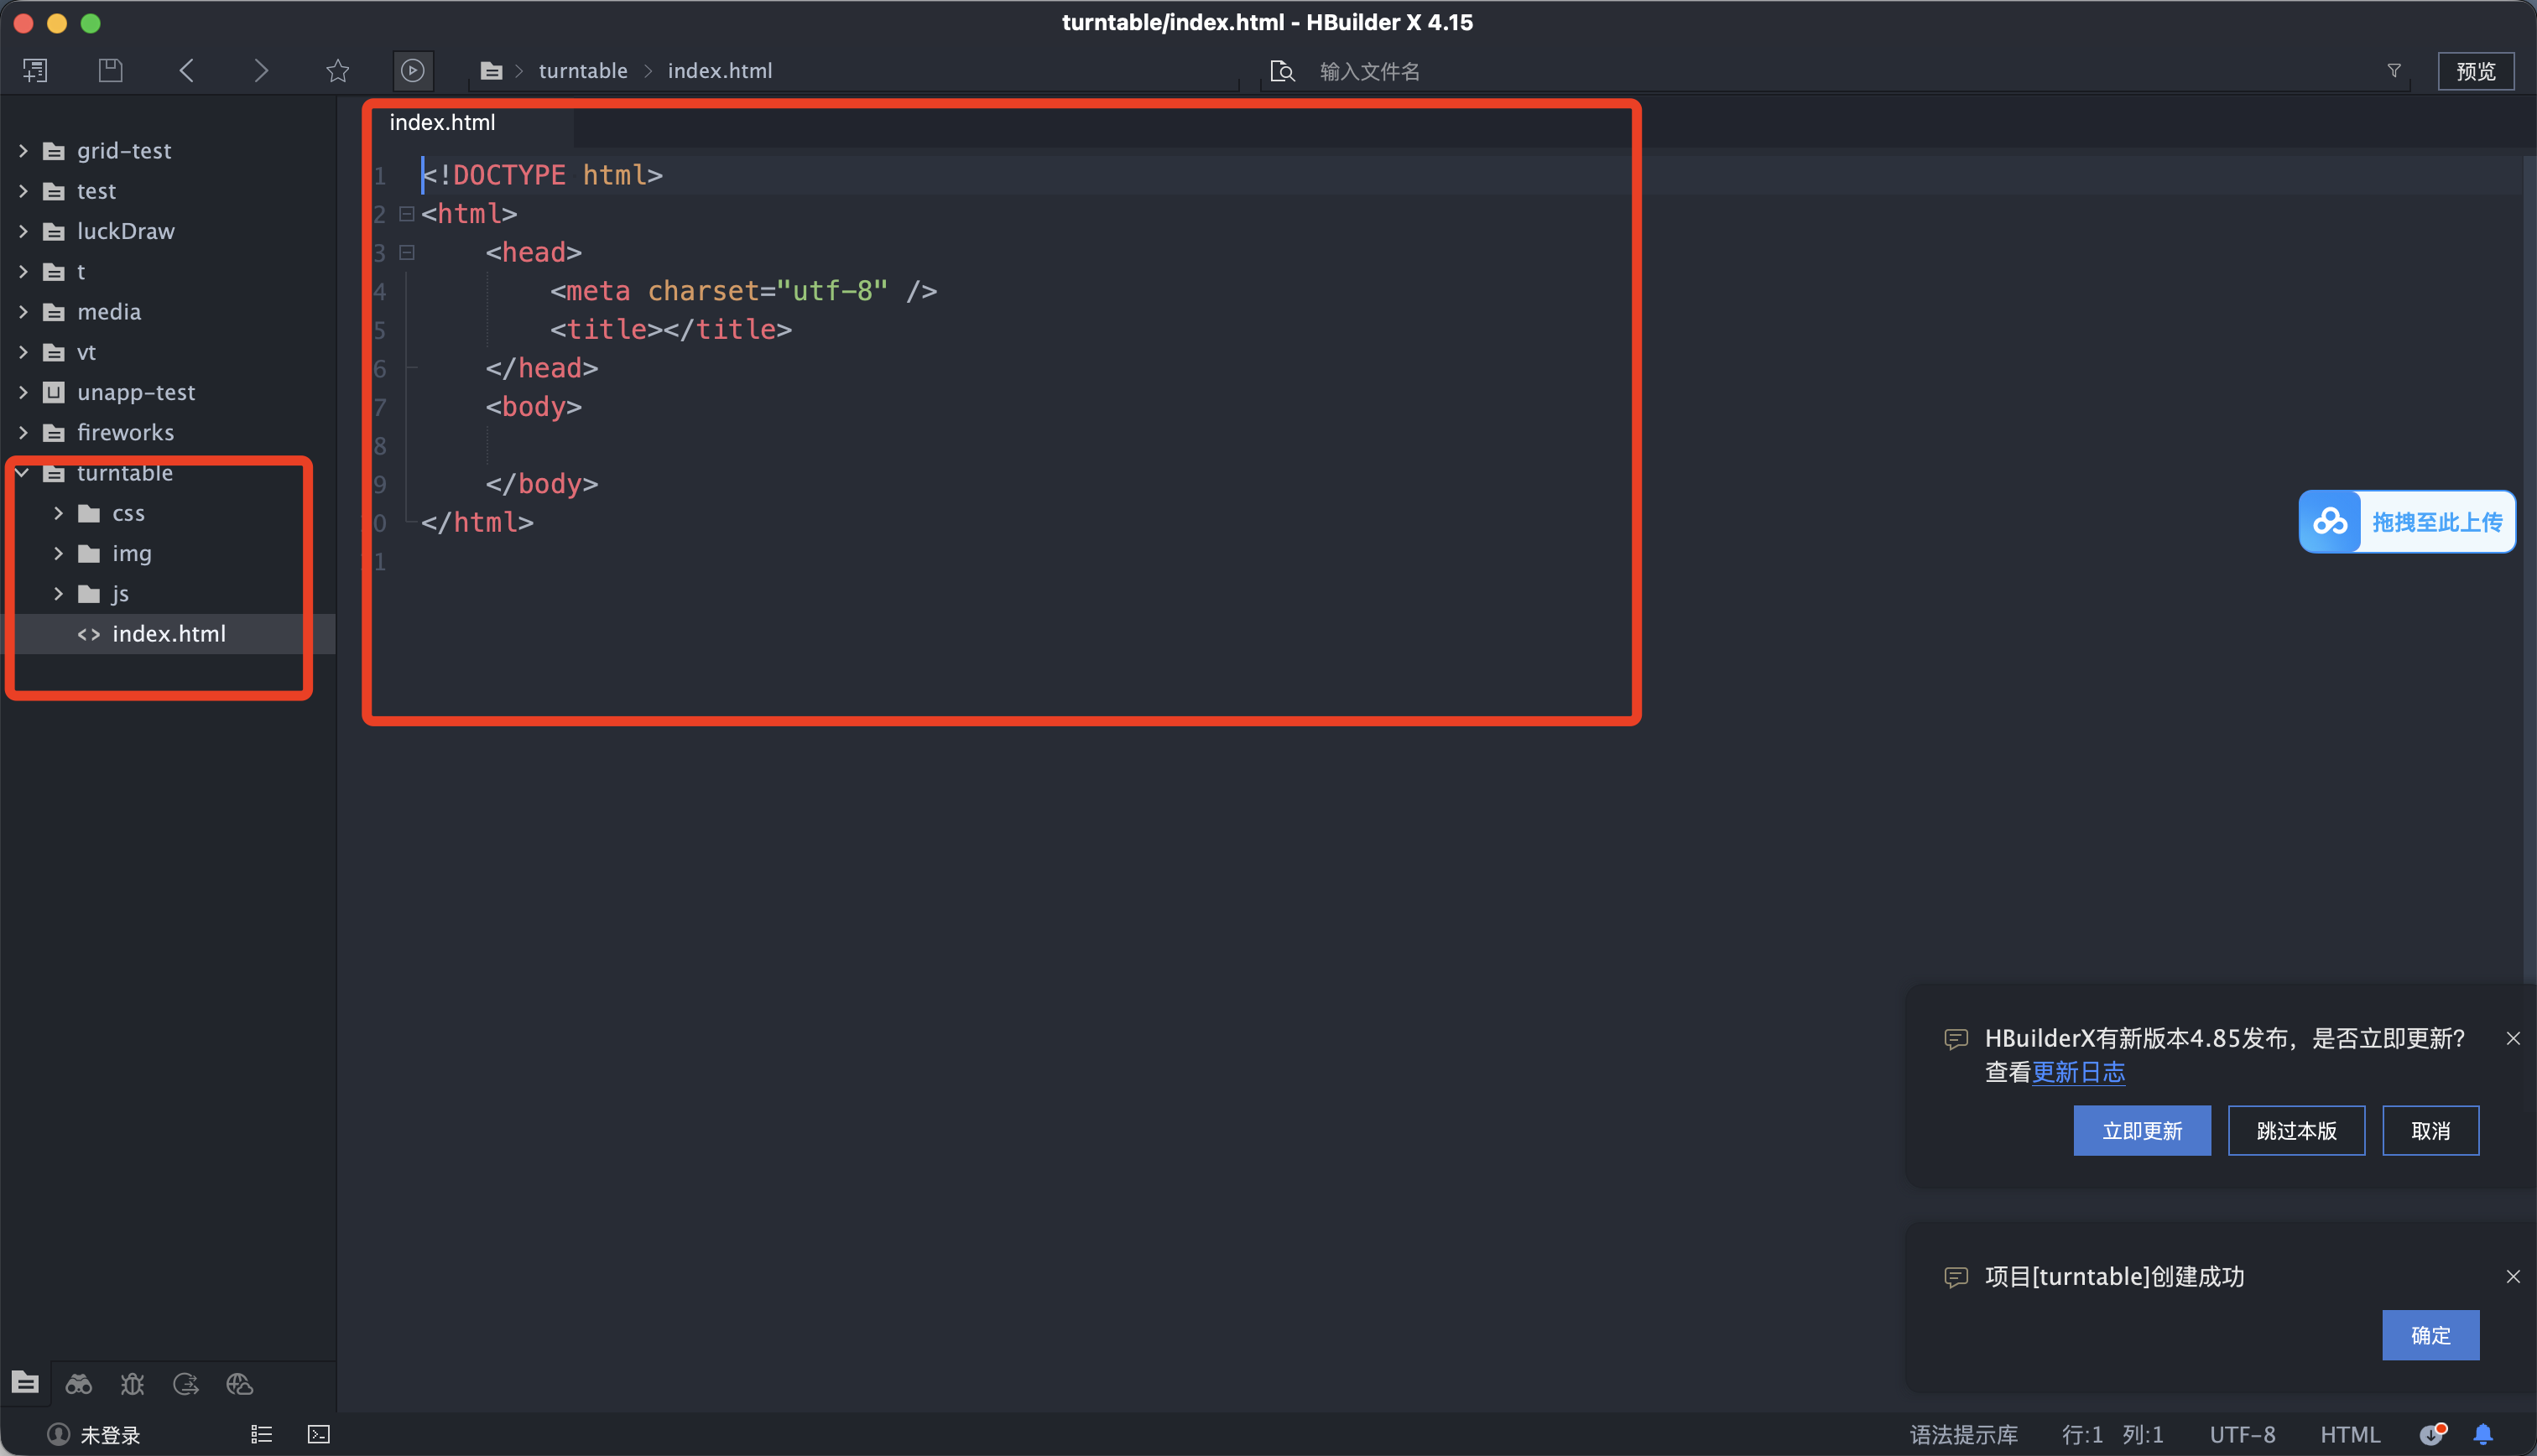Expand the fireworks project
The image size is (2537, 1456).
coord(22,433)
